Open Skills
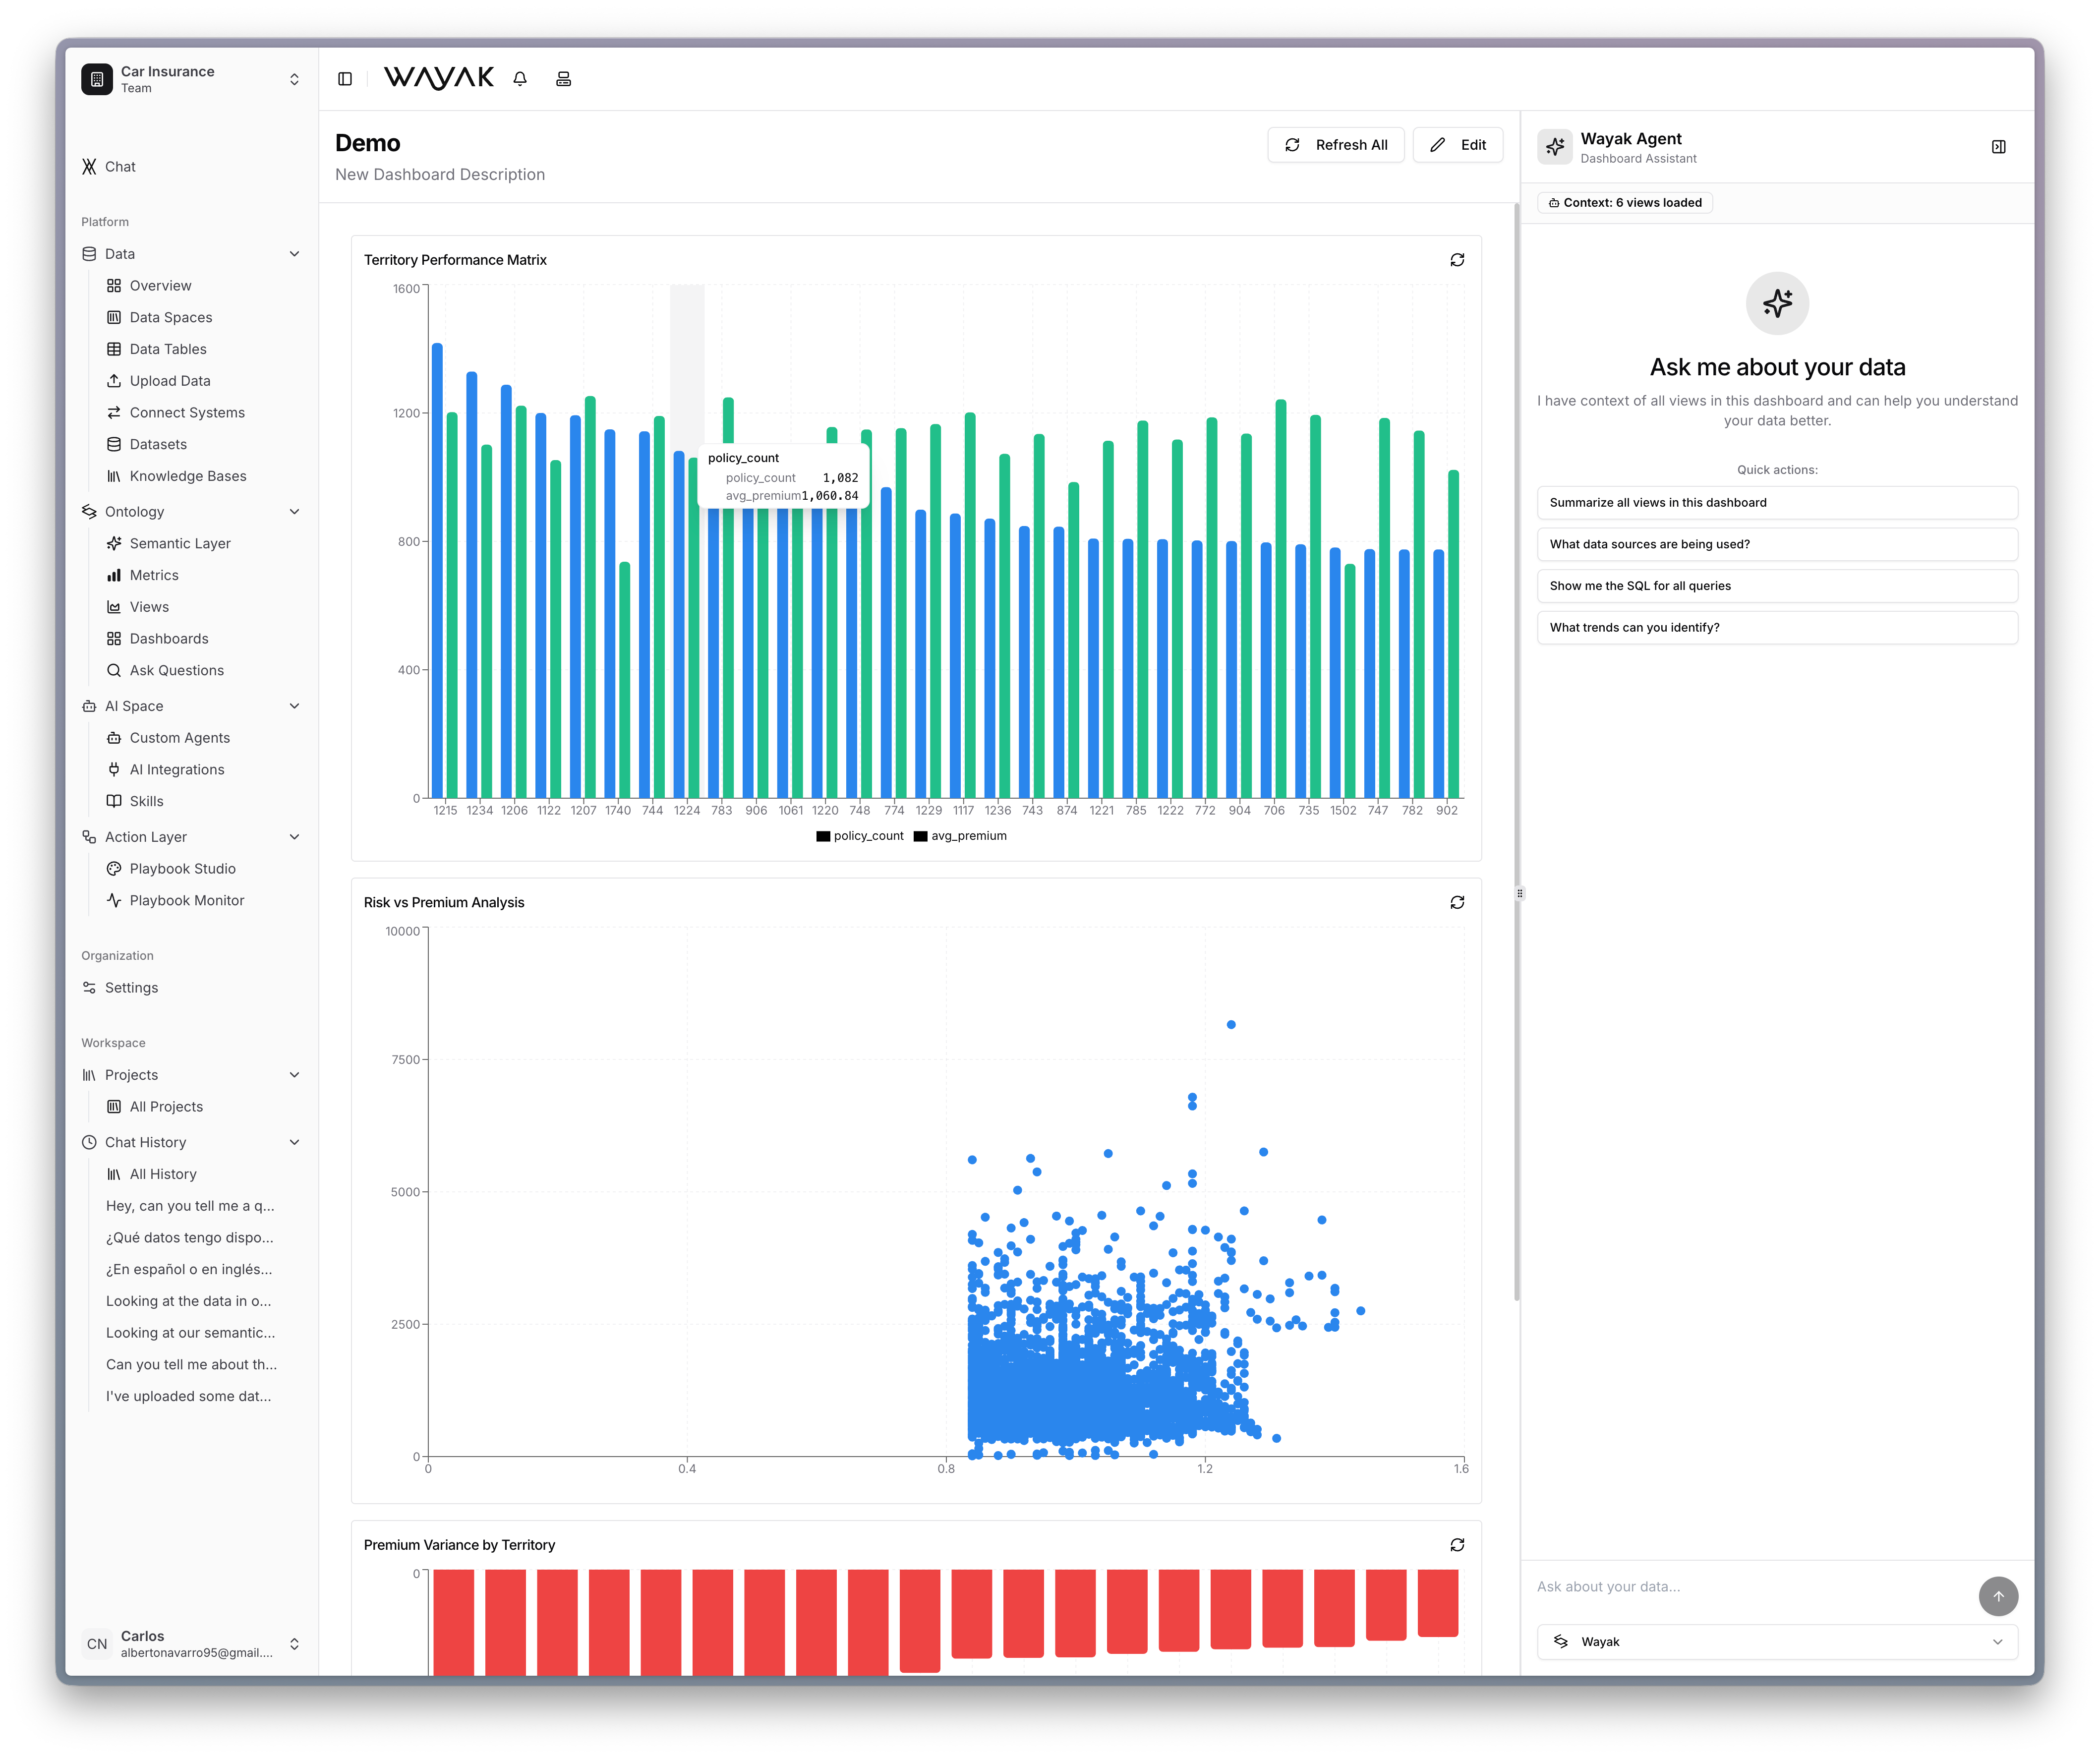This screenshot has height=1759, width=2100. 146,802
